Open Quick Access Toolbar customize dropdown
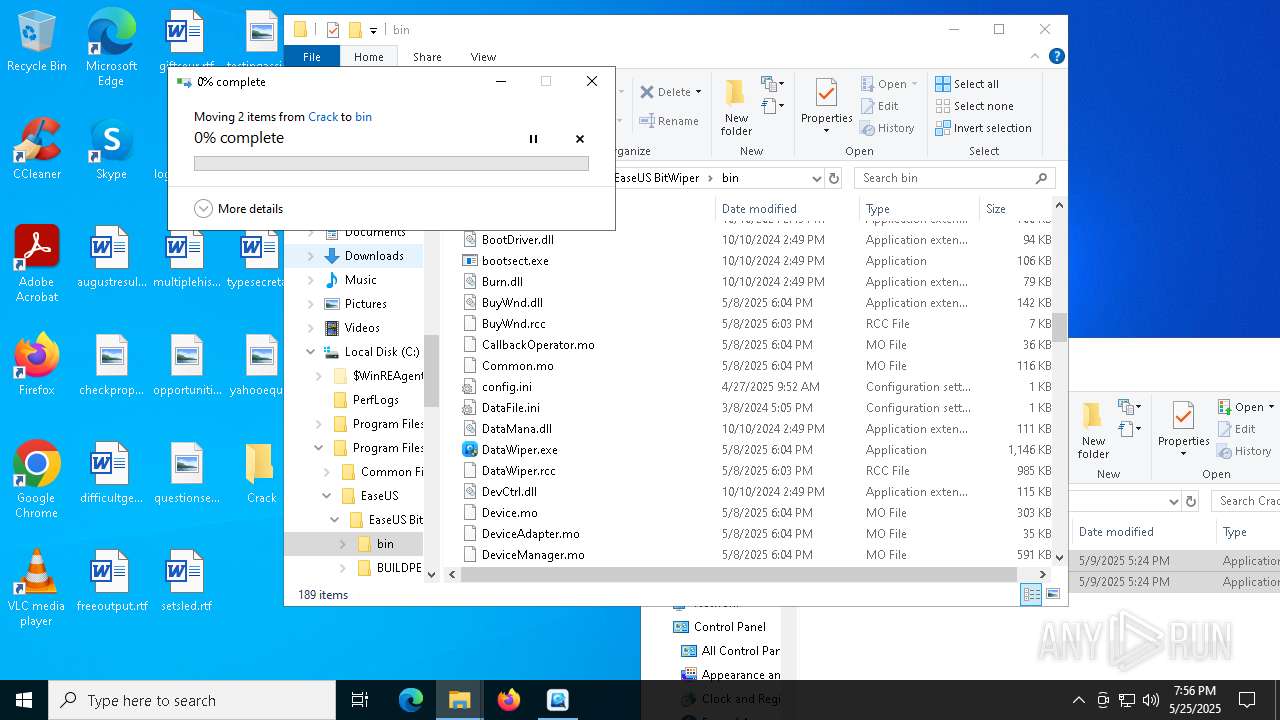Viewport: 1280px width, 720px height. (373, 30)
